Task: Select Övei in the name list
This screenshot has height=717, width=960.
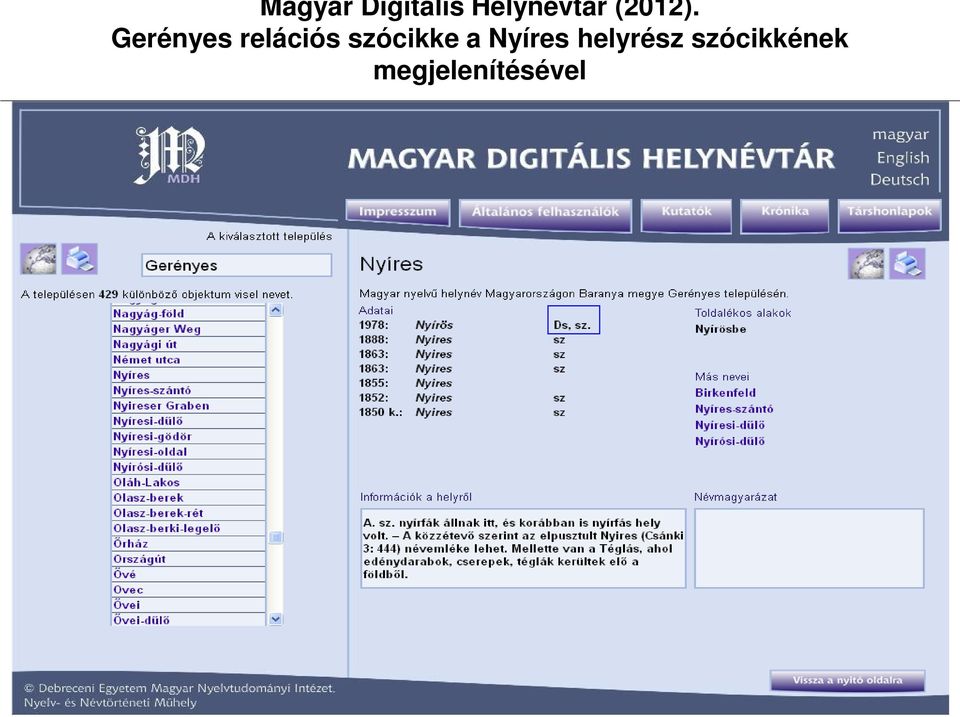Action: pos(189,604)
